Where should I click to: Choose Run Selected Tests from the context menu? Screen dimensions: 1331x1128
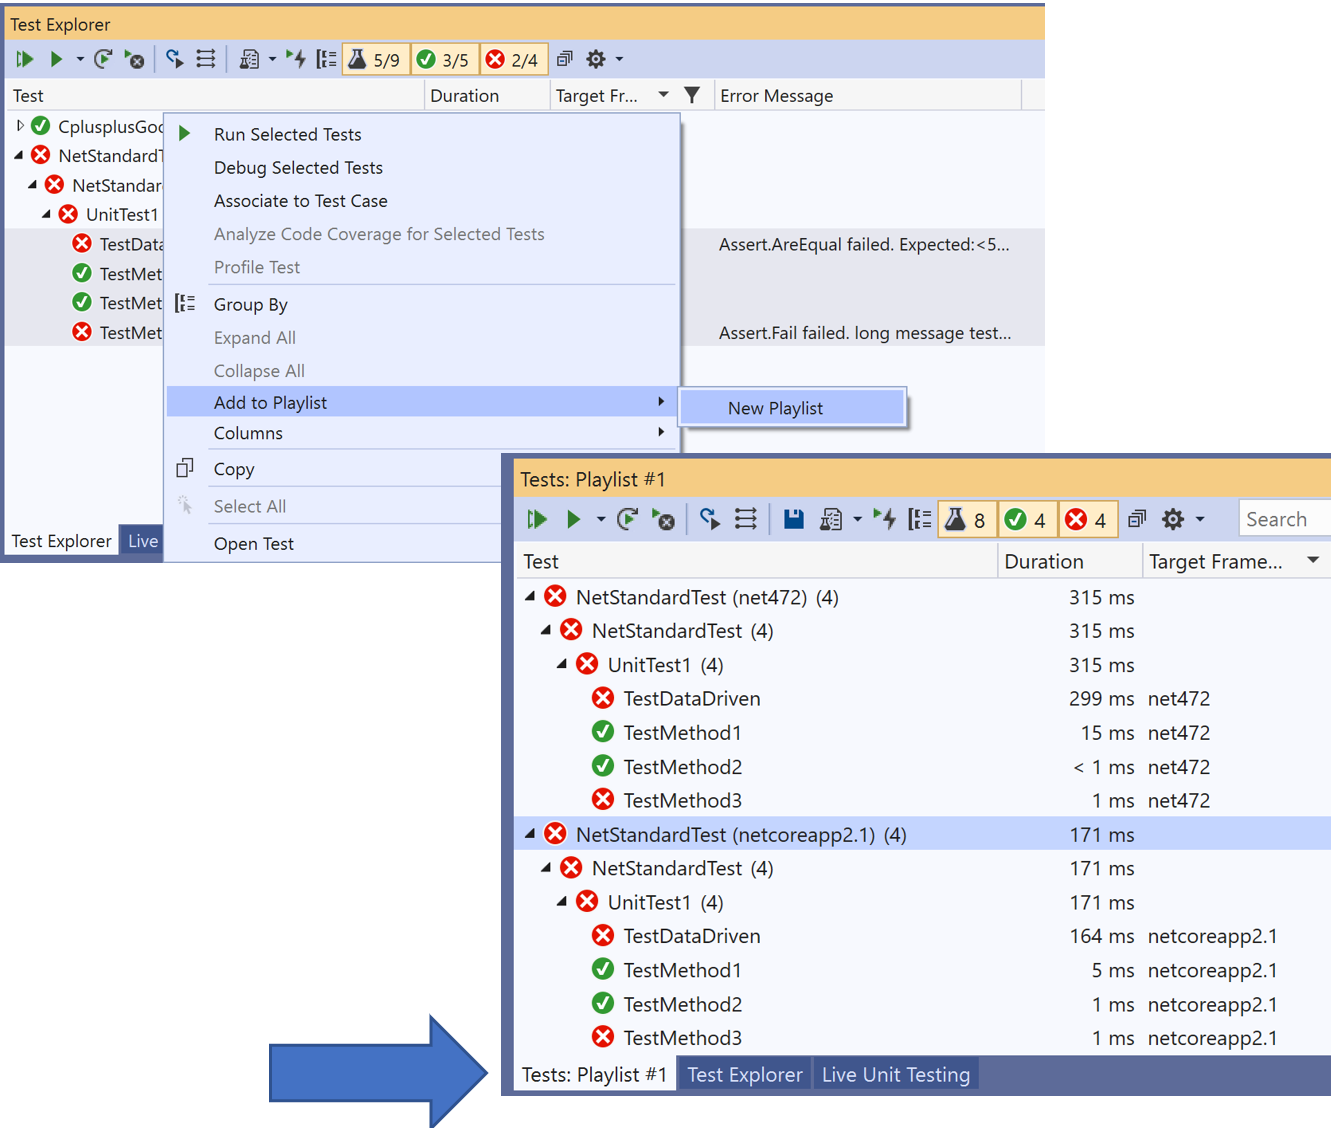pyautogui.click(x=287, y=134)
